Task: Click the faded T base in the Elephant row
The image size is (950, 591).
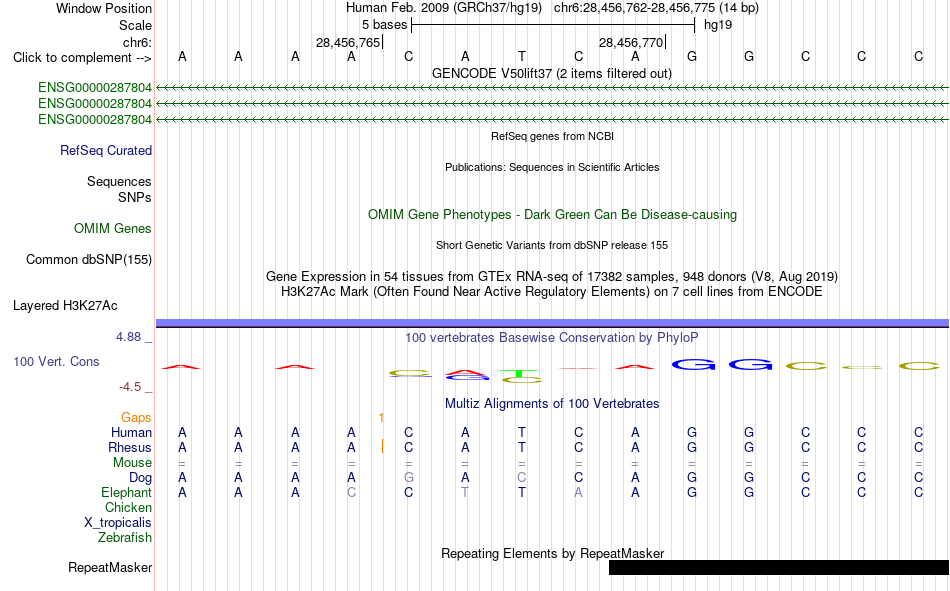Action: click(x=465, y=492)
